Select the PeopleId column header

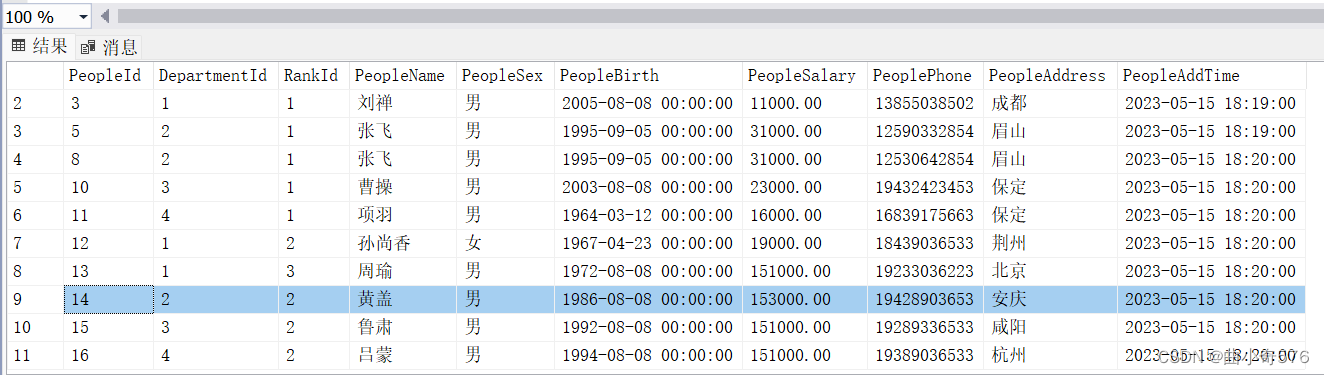tap(108, 75)
